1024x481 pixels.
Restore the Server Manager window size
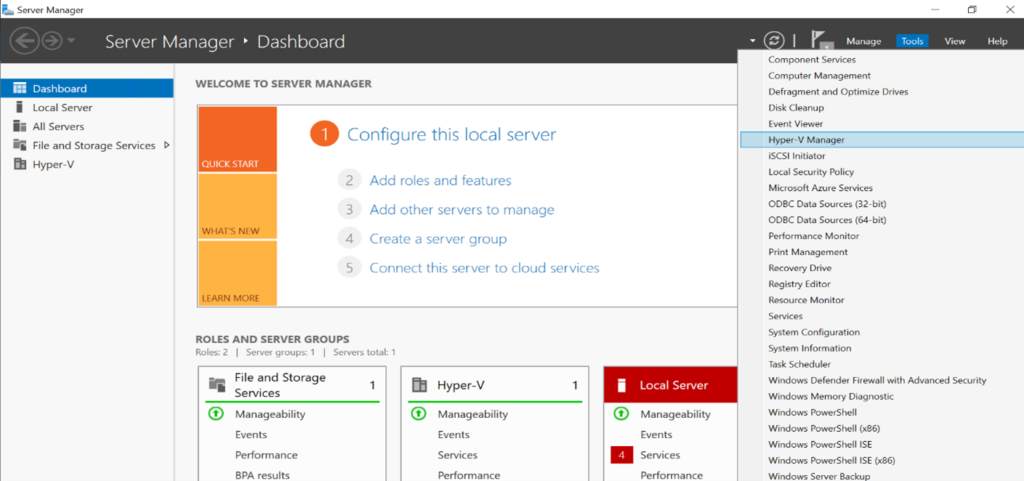pos(972,9)
